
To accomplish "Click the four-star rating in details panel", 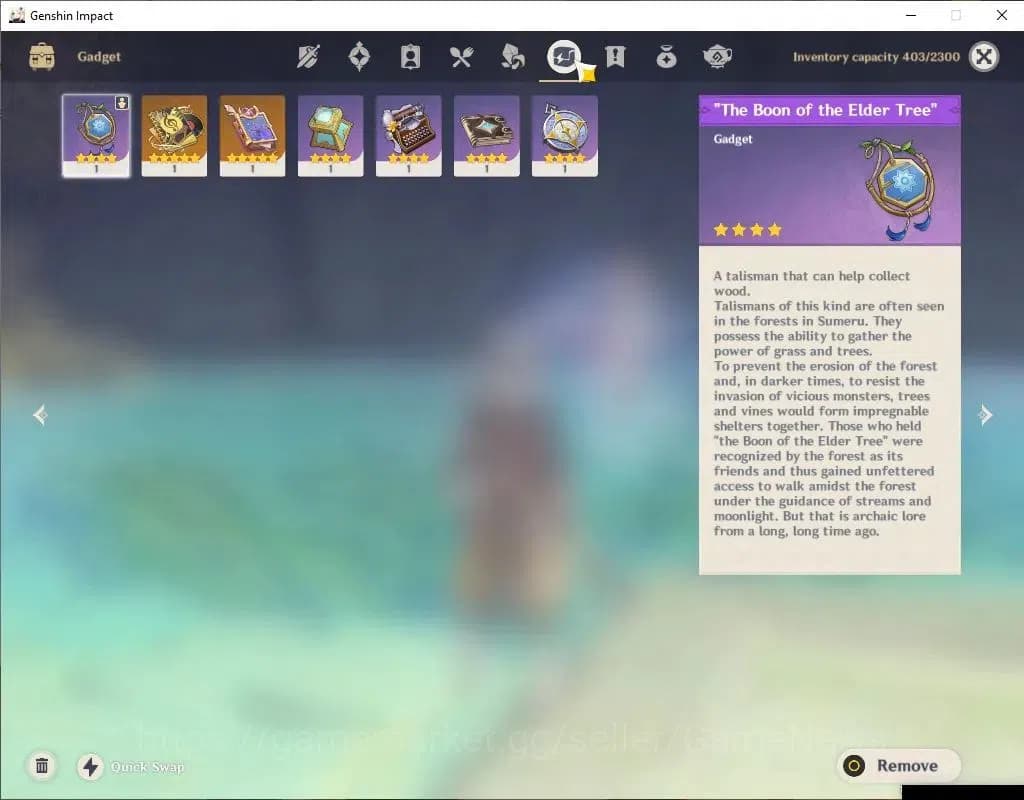I will coord(747,229).
